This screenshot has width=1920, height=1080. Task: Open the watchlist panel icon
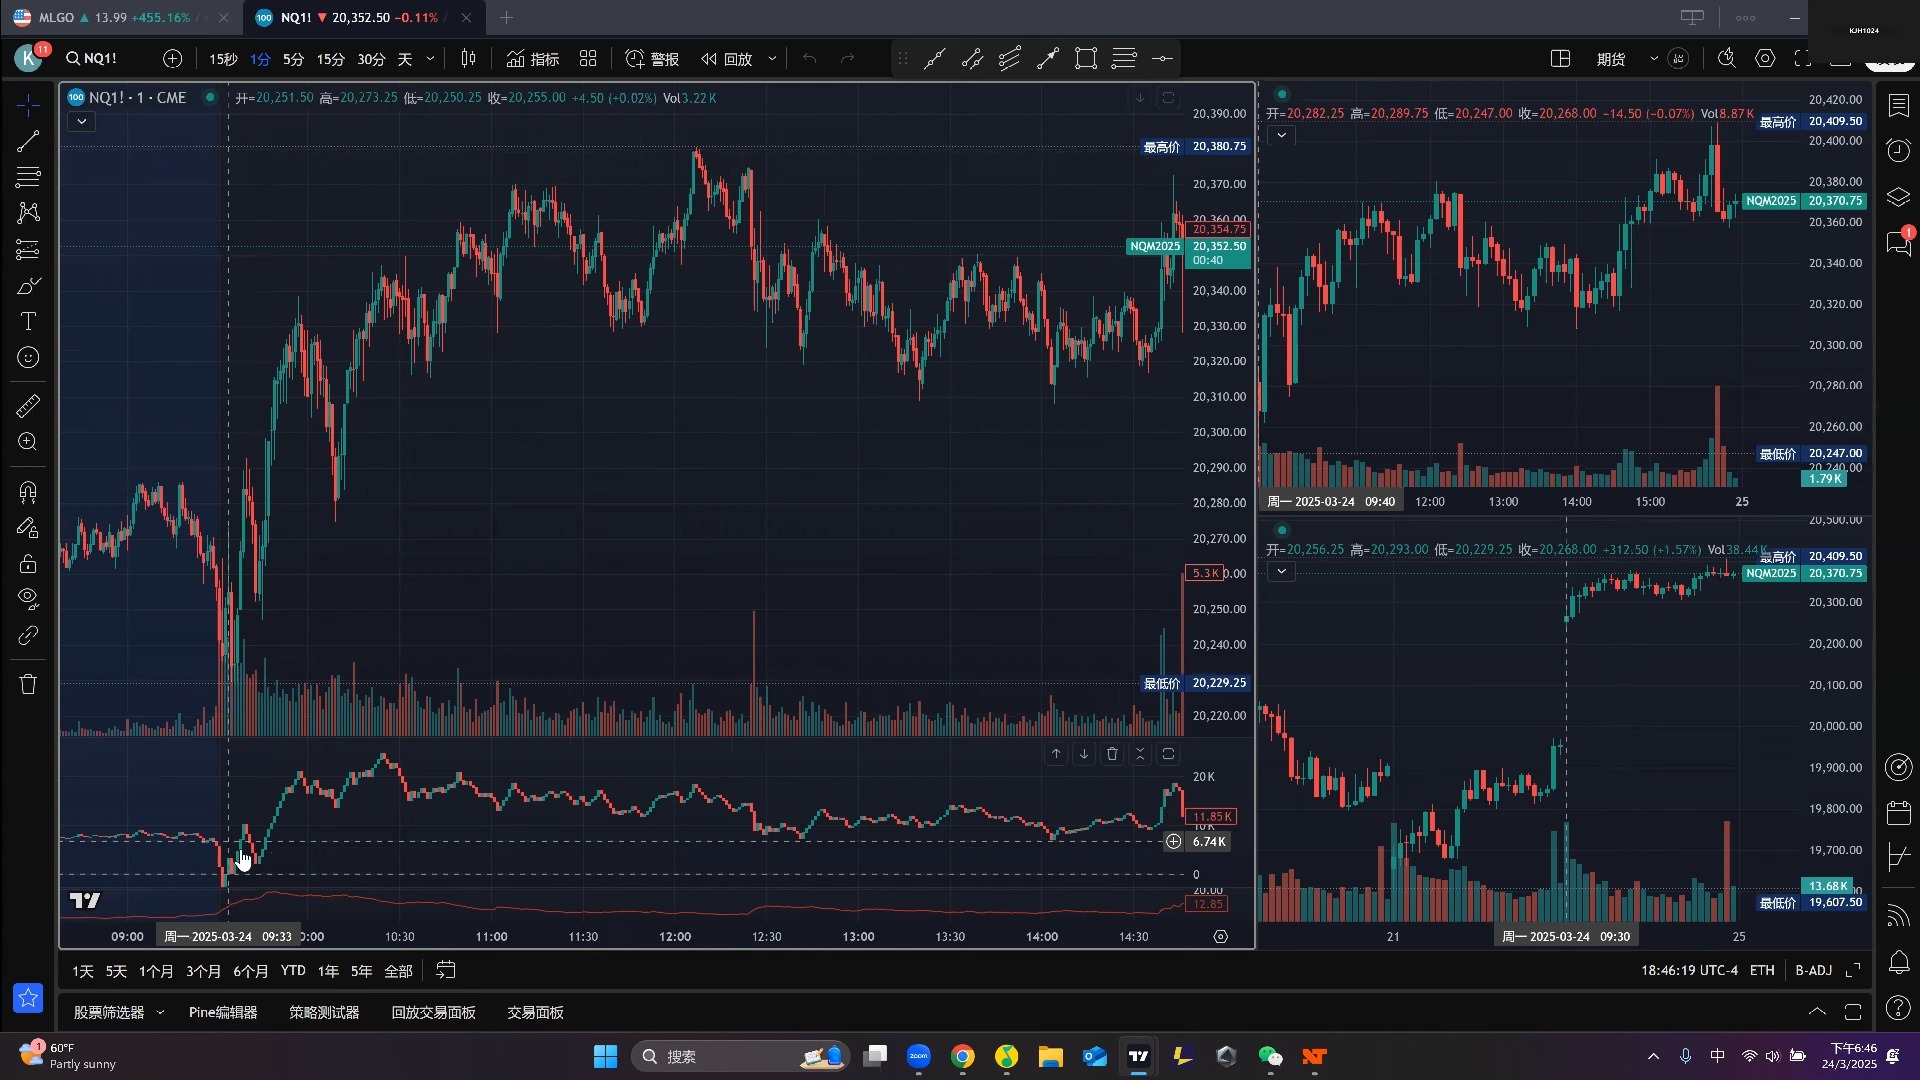[x=1899, y=105]
